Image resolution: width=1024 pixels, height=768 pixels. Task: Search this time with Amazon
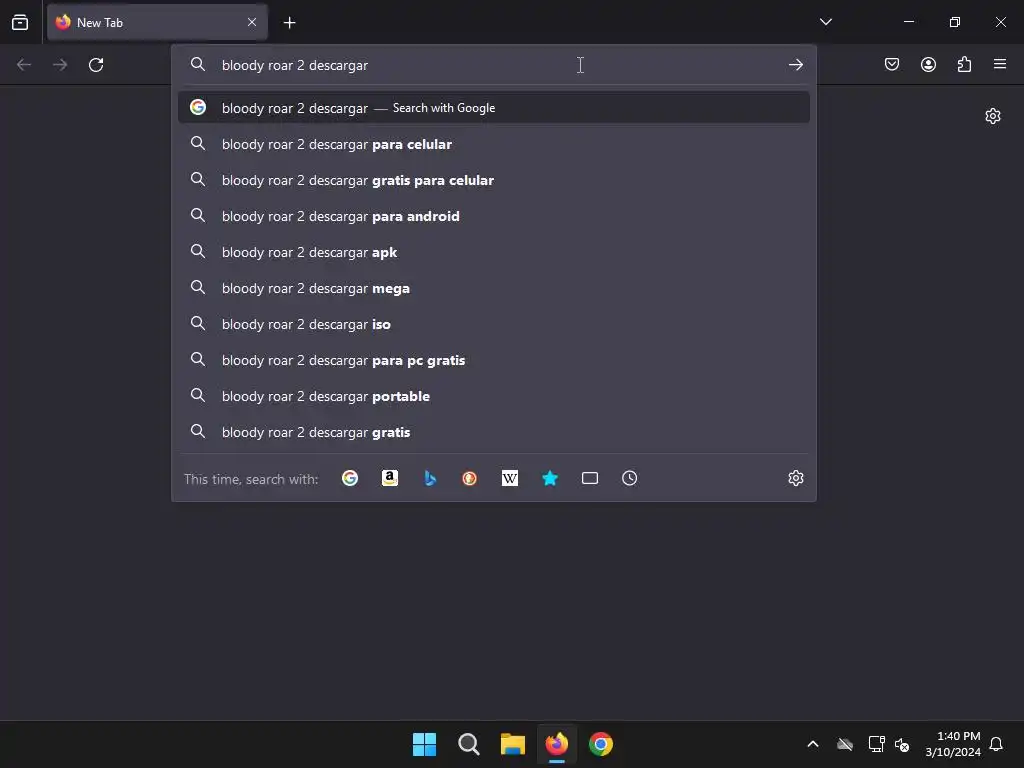(x=390, y=478)
